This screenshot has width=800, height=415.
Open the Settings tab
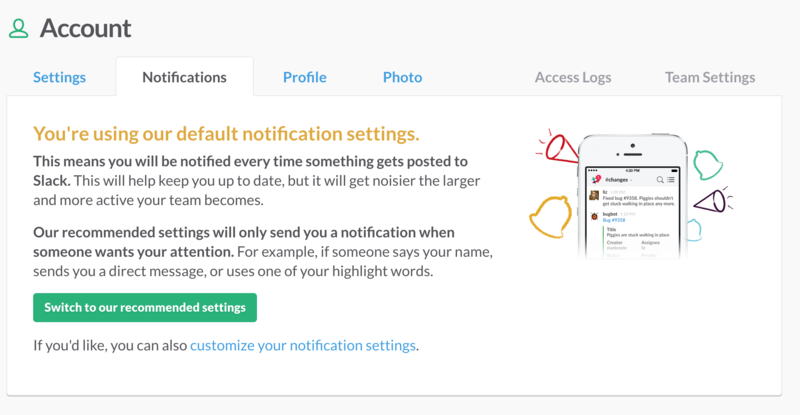click(x=59, y=77)
